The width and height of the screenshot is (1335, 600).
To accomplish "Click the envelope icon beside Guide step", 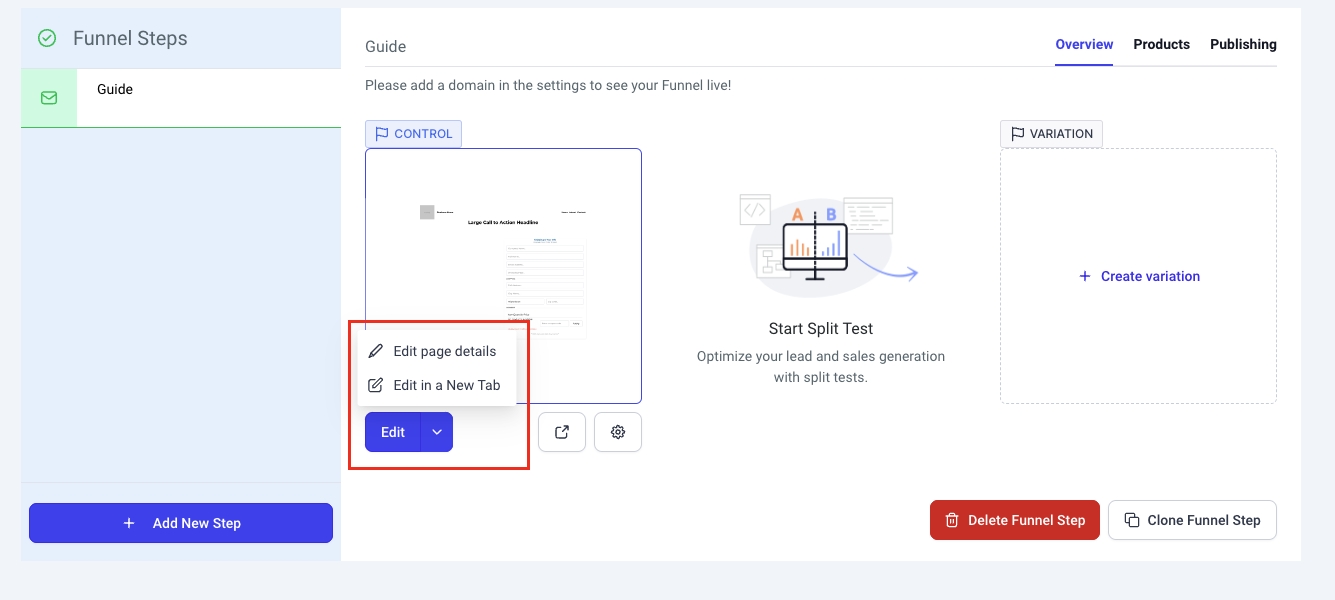I will [49, 98].
